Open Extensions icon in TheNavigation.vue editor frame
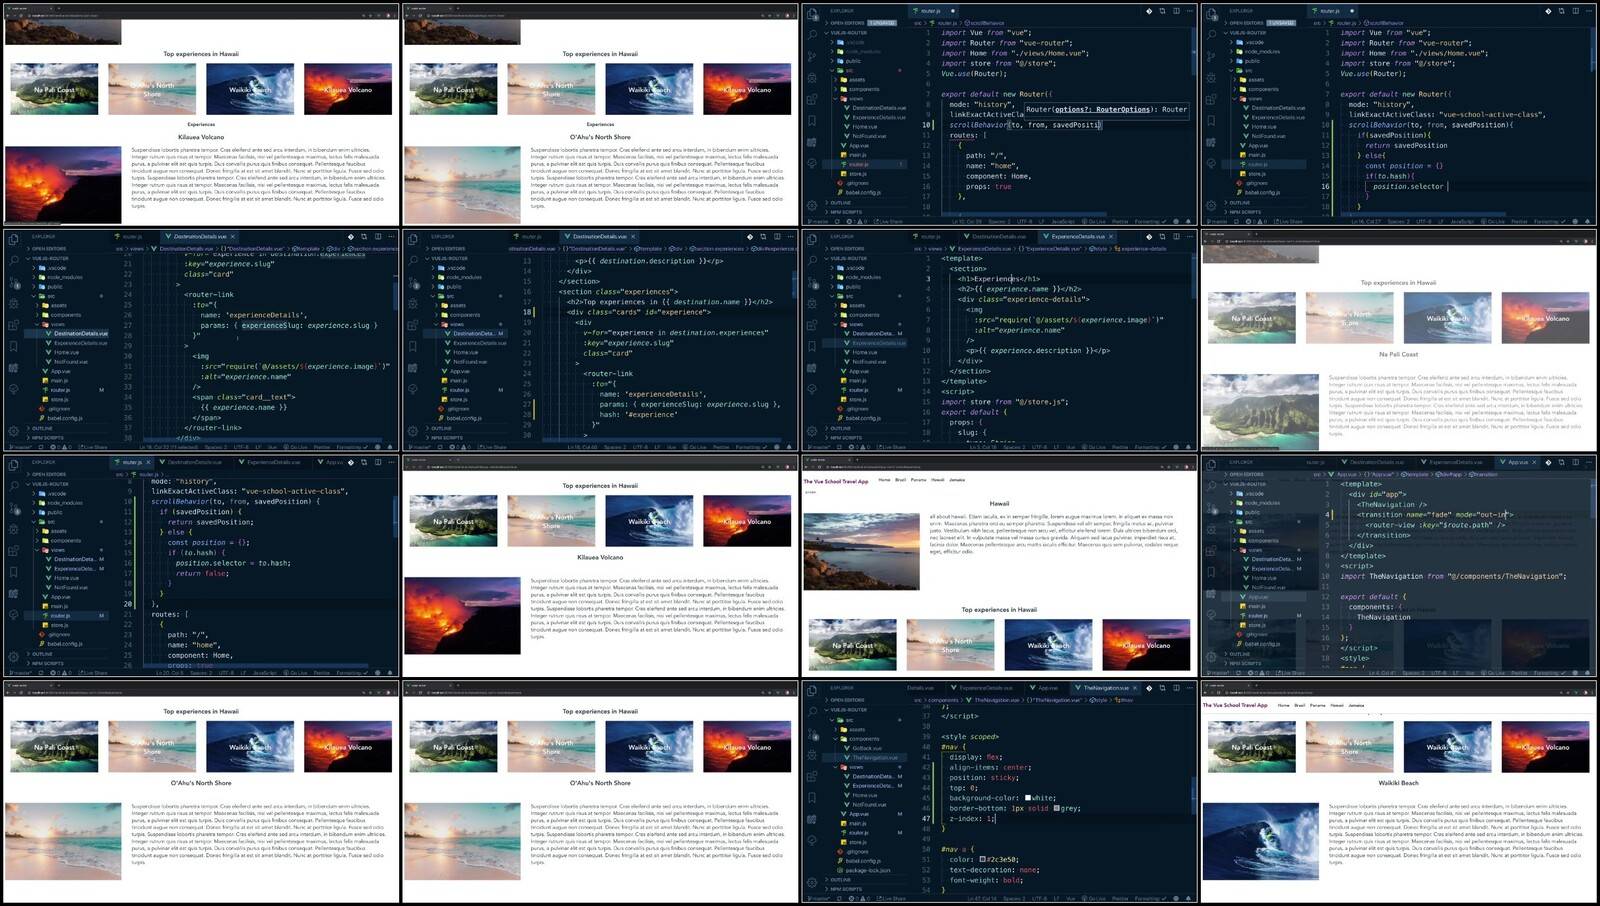This screenshot has height=906, width=1600. click(x=812, y=776)
